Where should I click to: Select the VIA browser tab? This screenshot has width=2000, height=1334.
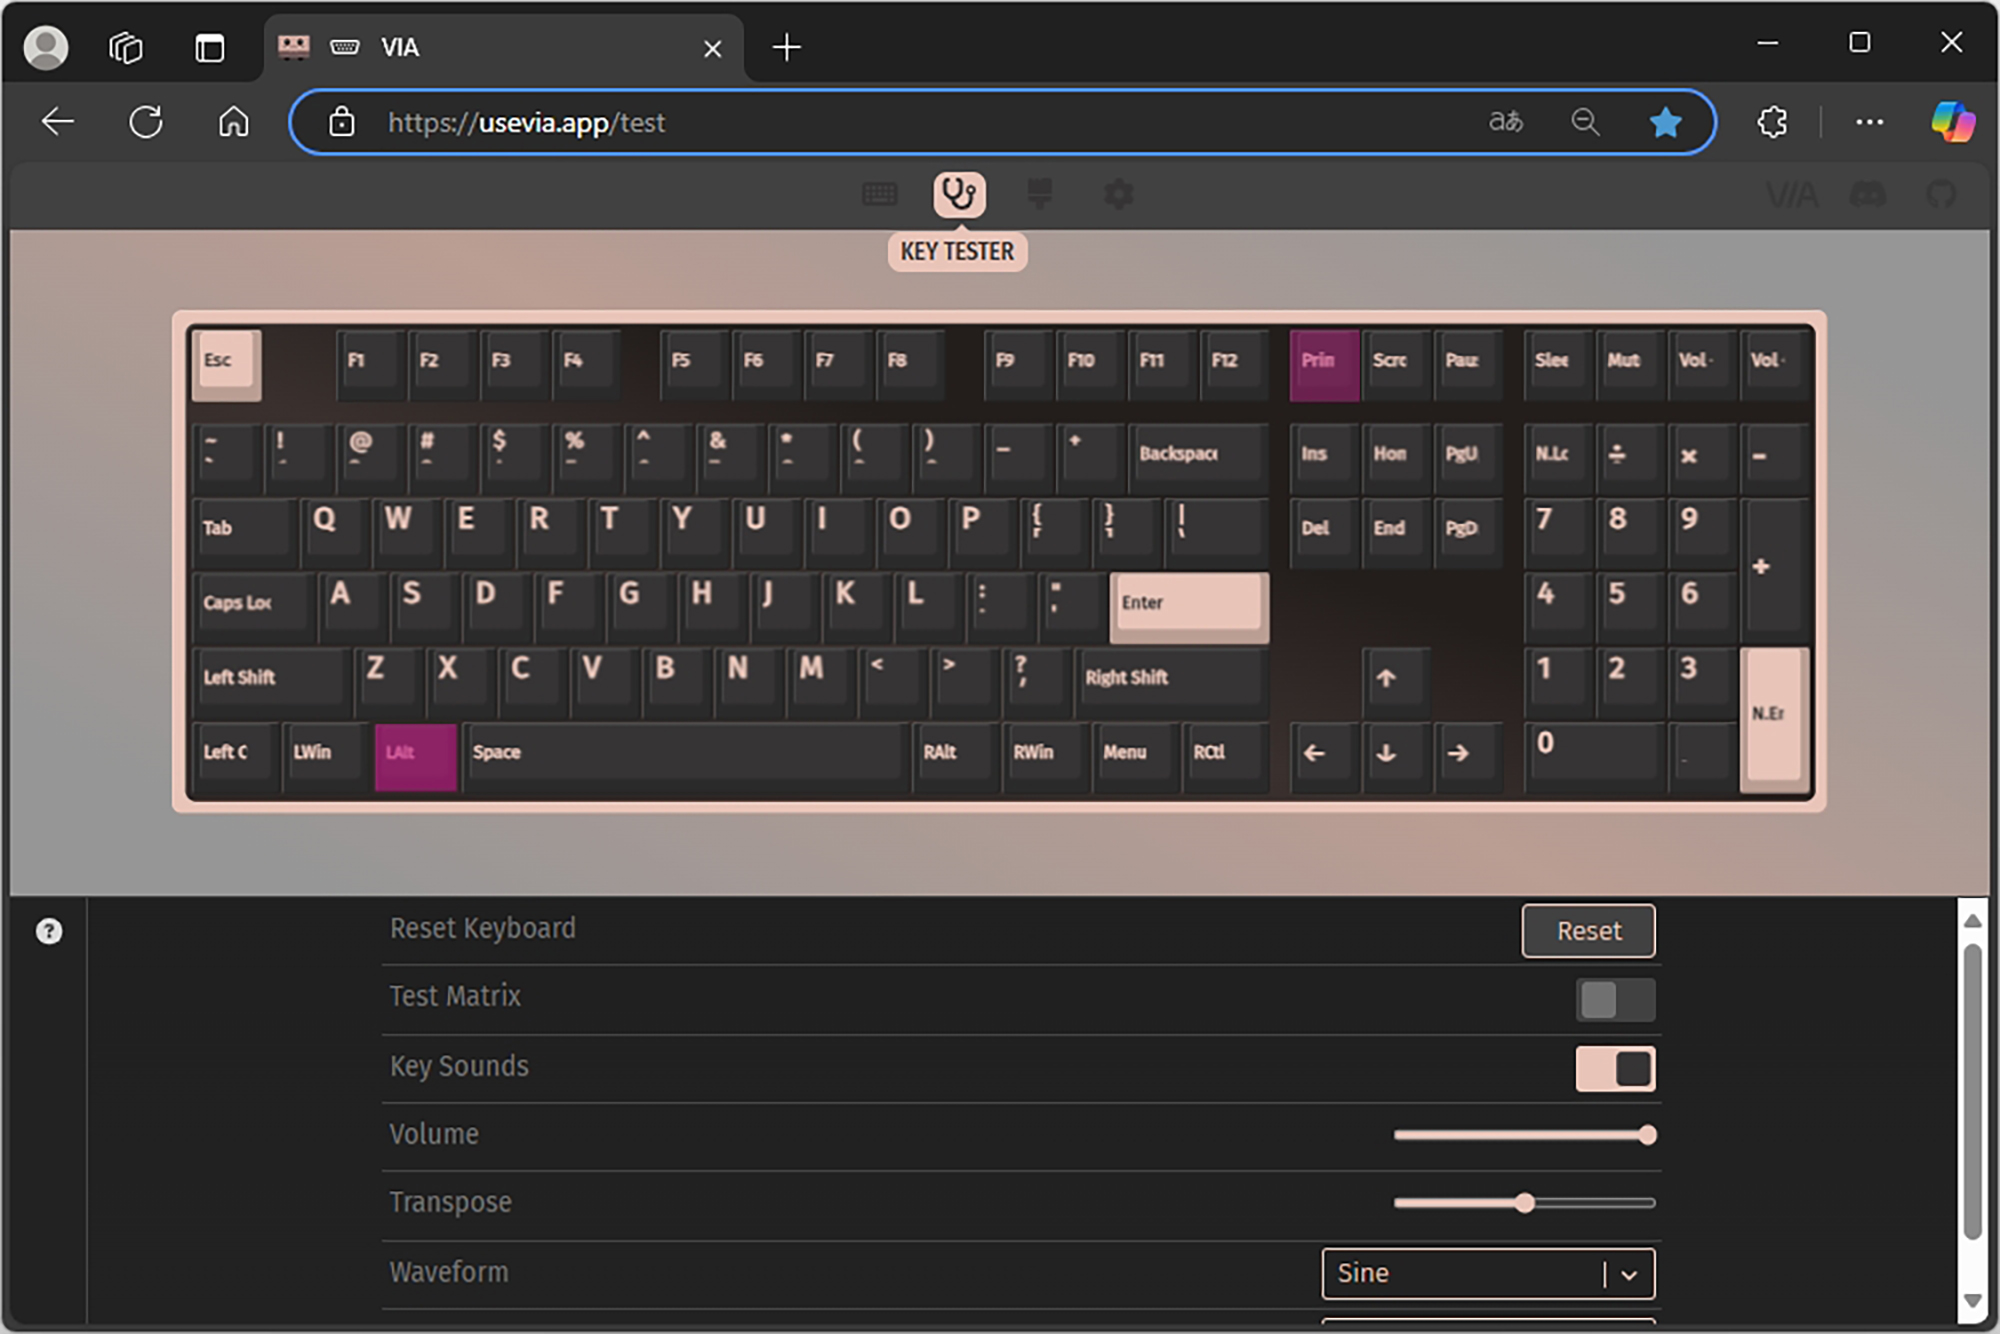pyautogui.click(x=500, y=47)
